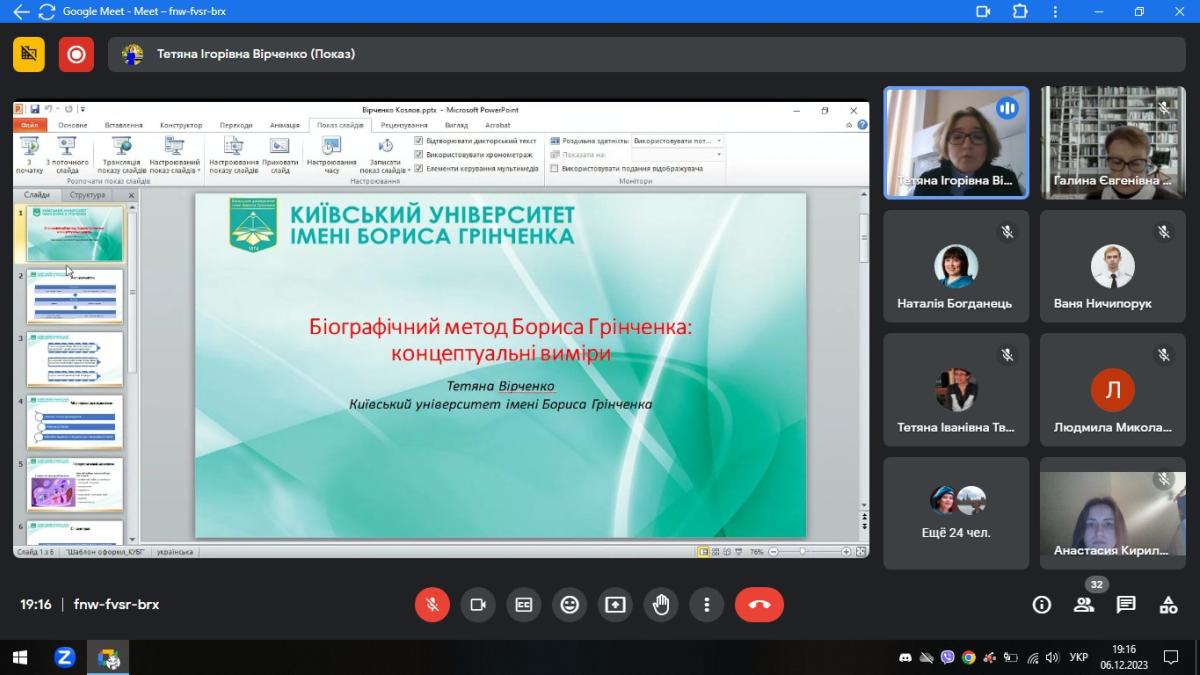Toggle the camera button in Meet
This screenshot has height=675, width=1200.
[478, 604]
